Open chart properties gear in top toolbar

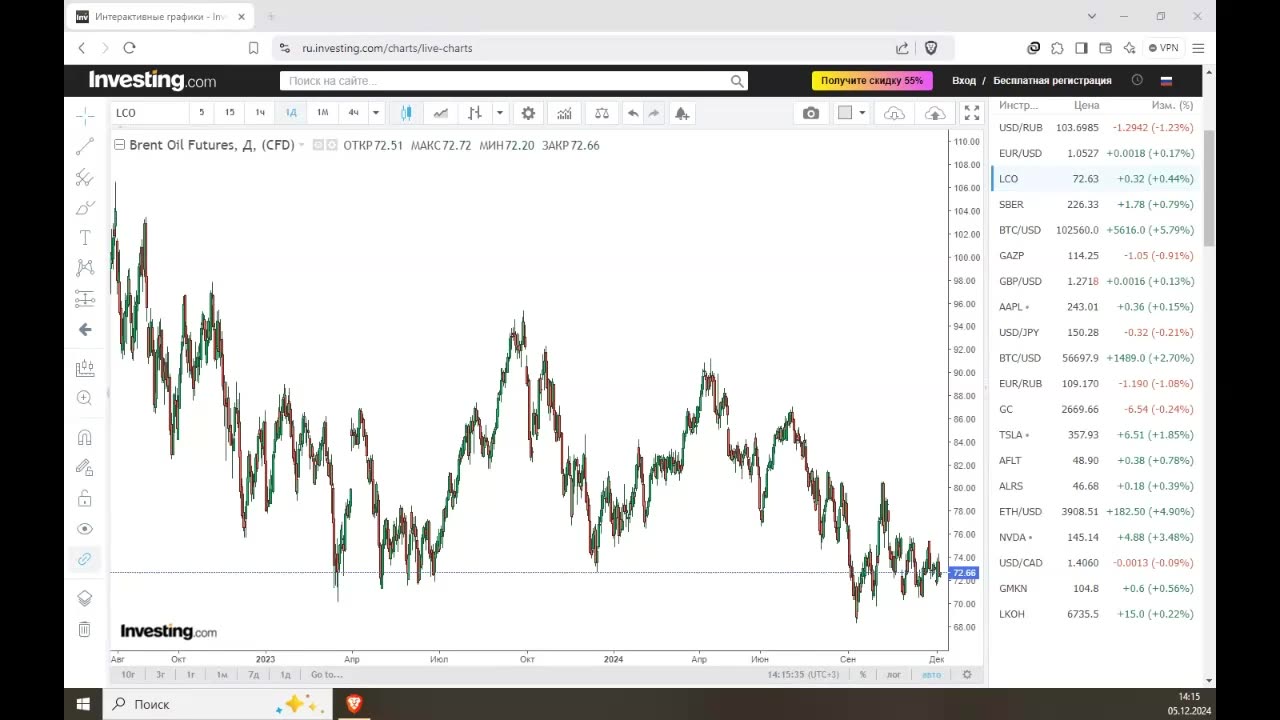[x=528, y=113]
